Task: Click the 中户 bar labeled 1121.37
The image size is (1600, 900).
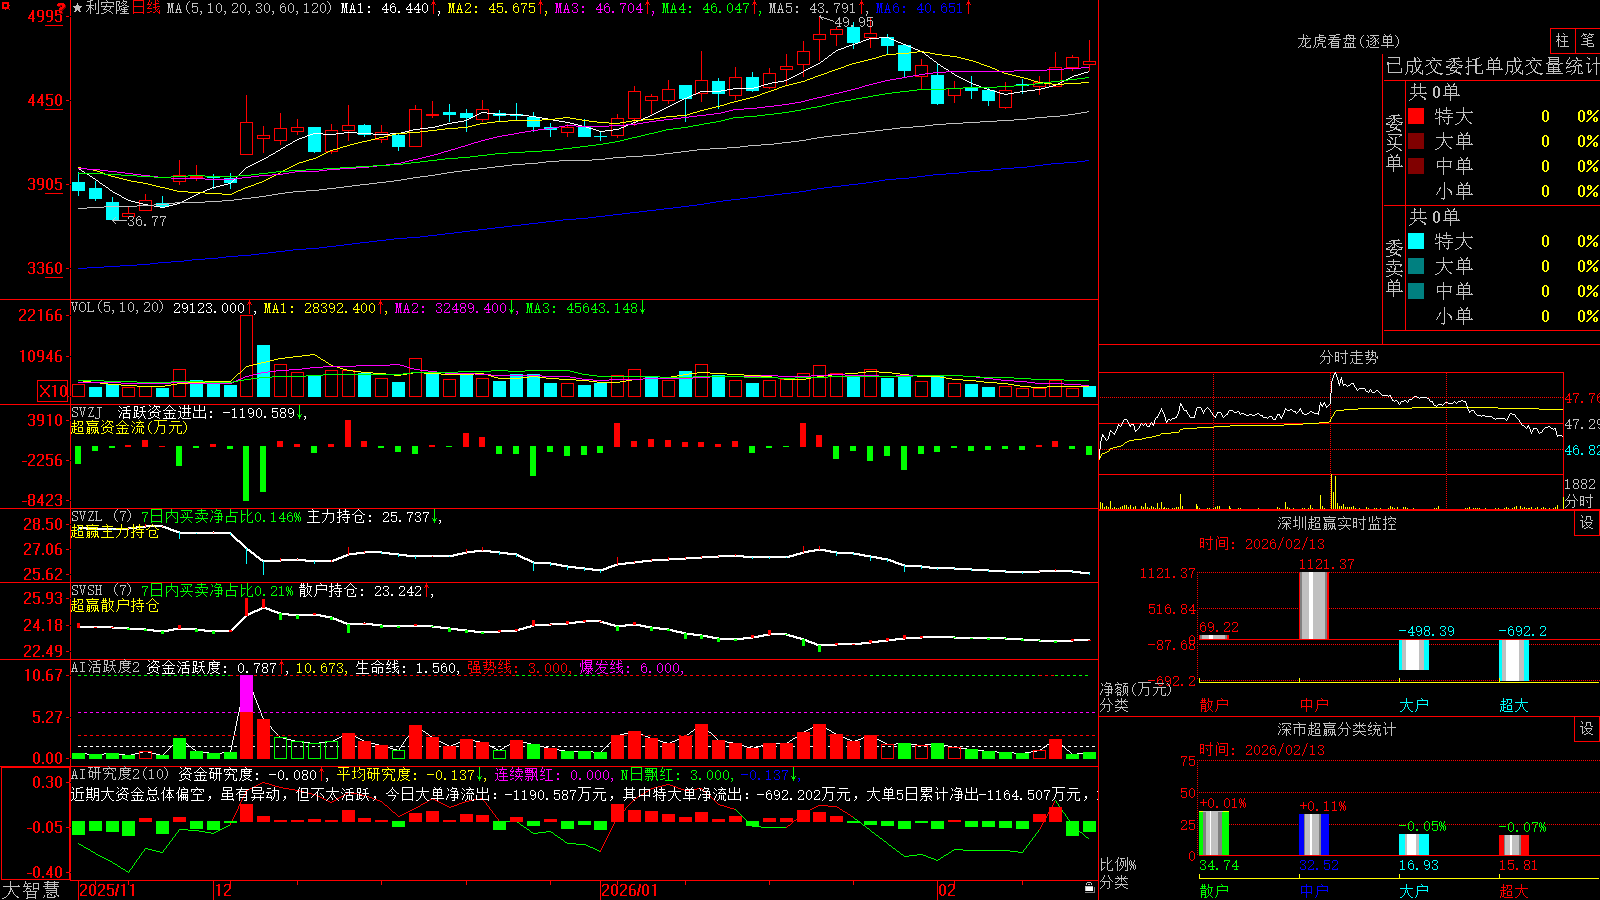Action: click(x=1314, y=605)
